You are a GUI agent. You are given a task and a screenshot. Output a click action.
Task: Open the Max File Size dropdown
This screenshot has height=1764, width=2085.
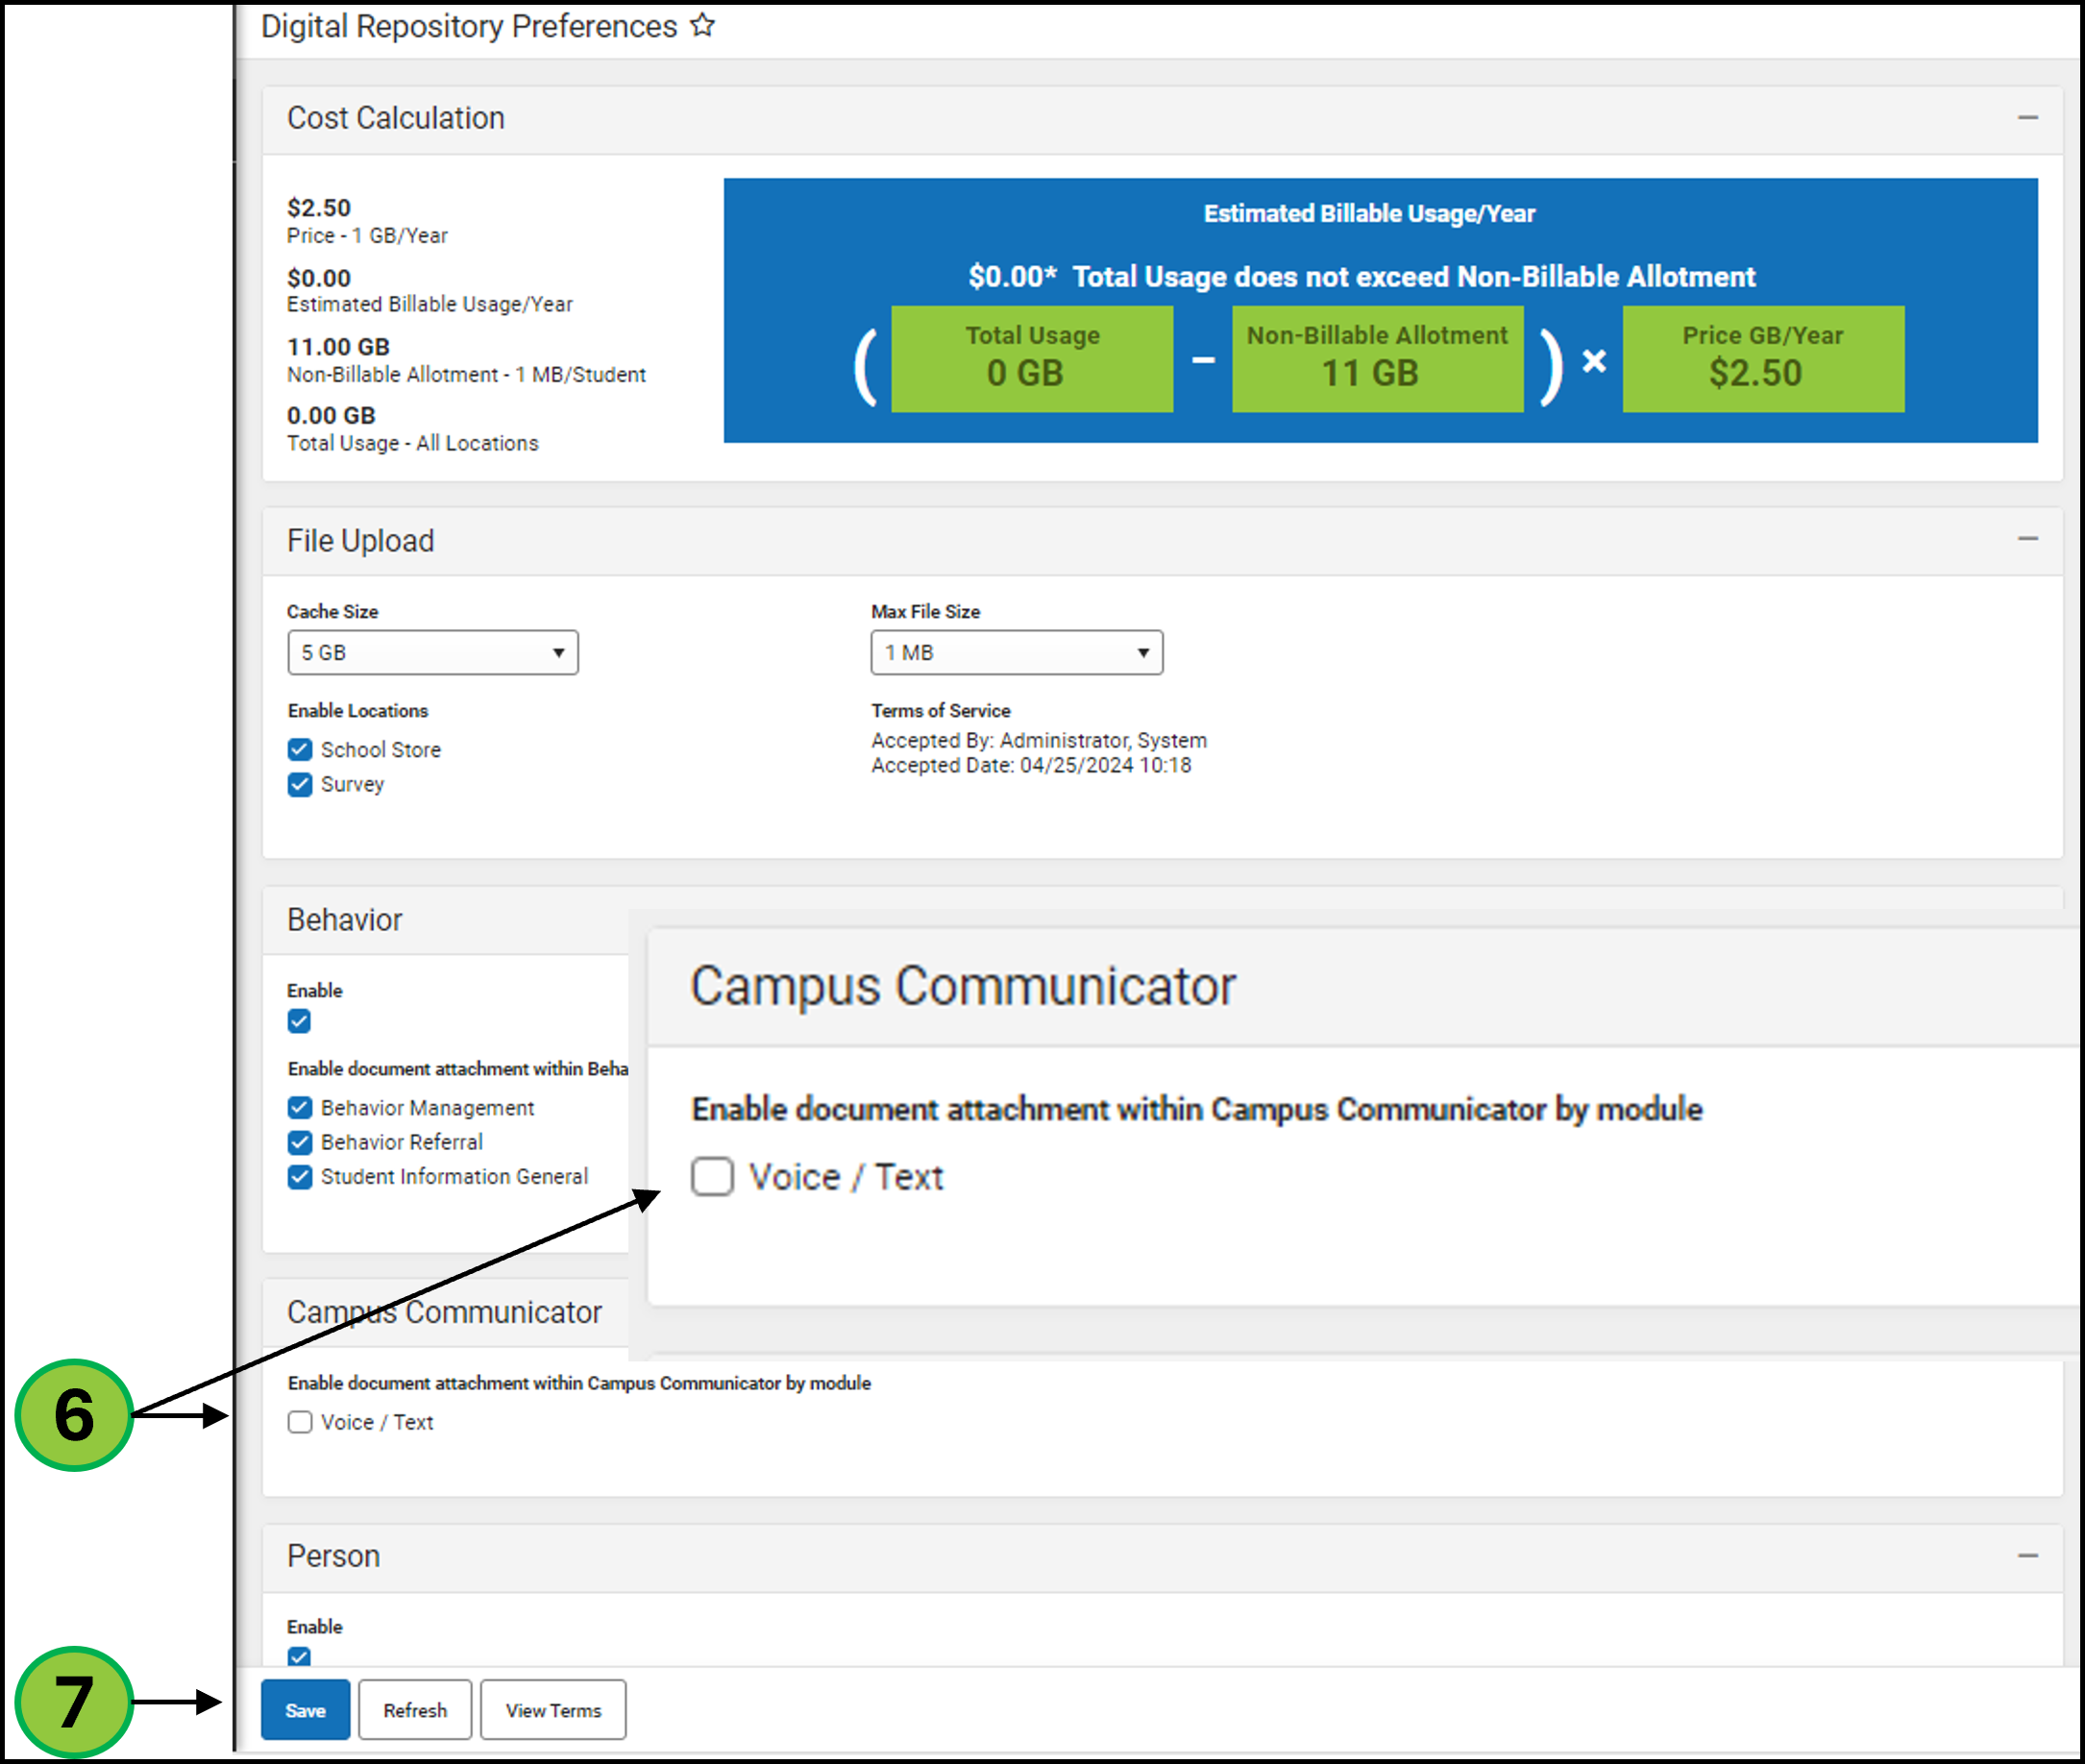(1016, 653)
